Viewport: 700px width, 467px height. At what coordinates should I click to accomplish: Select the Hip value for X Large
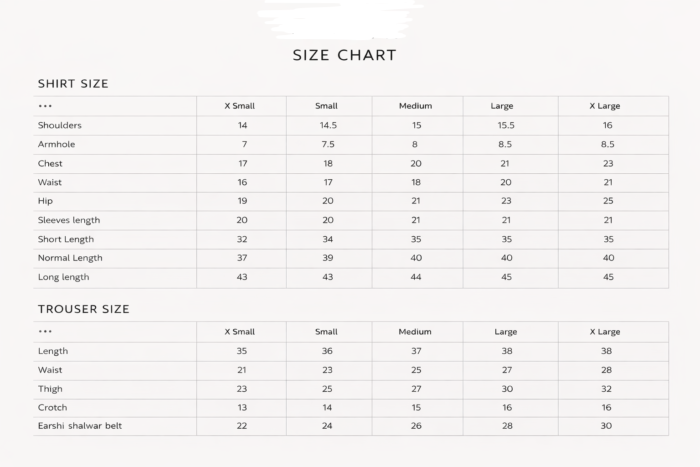pyautogui.click(x=607, y=201)
